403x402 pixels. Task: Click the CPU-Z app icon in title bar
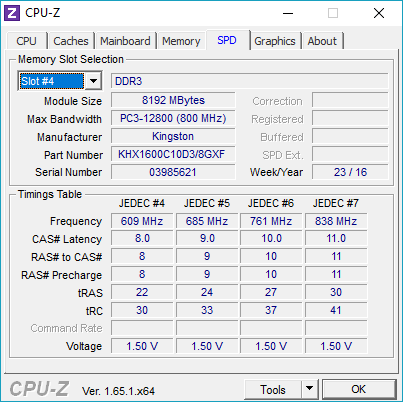click(x=12, y=13)
